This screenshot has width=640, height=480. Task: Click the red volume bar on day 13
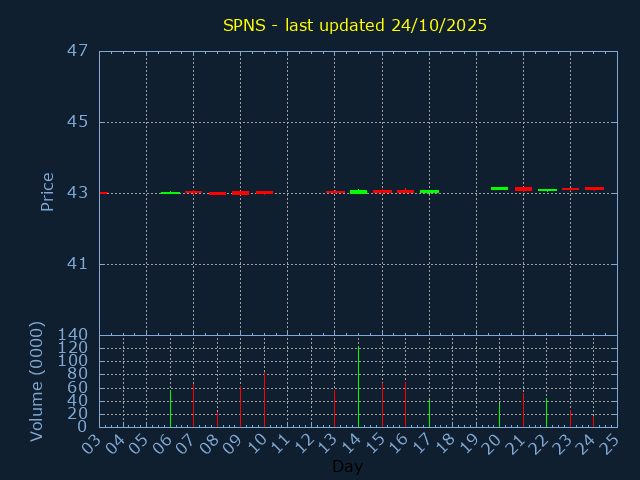pyautogui.click(x=334, y=408)
